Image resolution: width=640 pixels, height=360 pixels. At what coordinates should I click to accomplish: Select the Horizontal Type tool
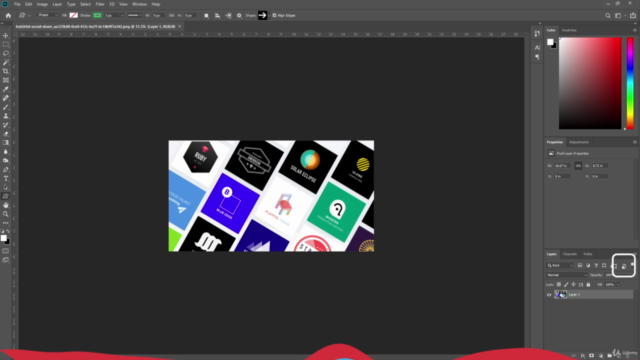click(6, 179)
